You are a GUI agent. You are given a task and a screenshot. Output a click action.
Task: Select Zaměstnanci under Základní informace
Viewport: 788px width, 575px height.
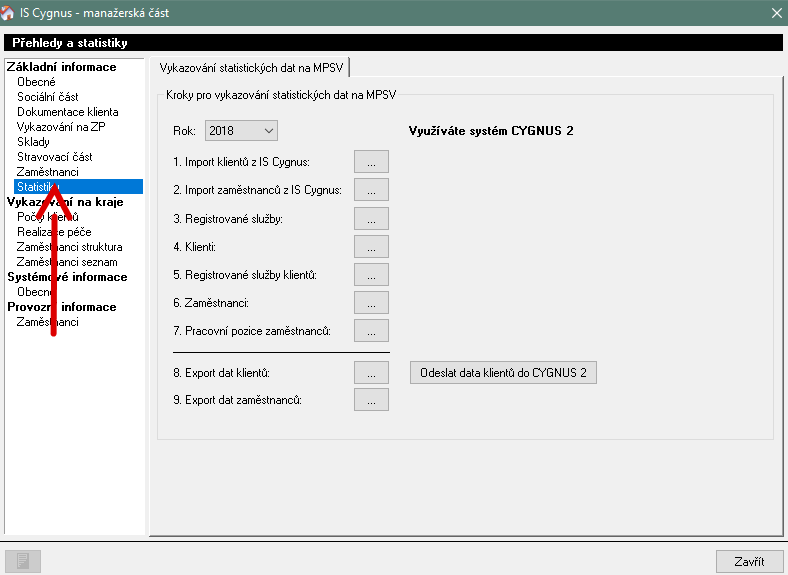48,172
